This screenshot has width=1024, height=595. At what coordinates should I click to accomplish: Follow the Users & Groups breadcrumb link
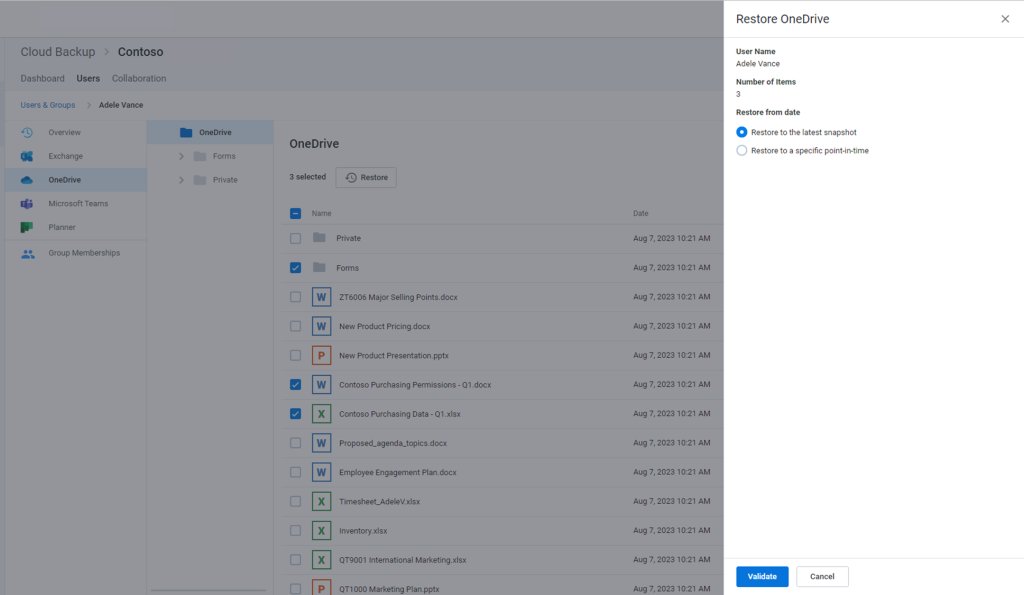[x=48, y=105]
